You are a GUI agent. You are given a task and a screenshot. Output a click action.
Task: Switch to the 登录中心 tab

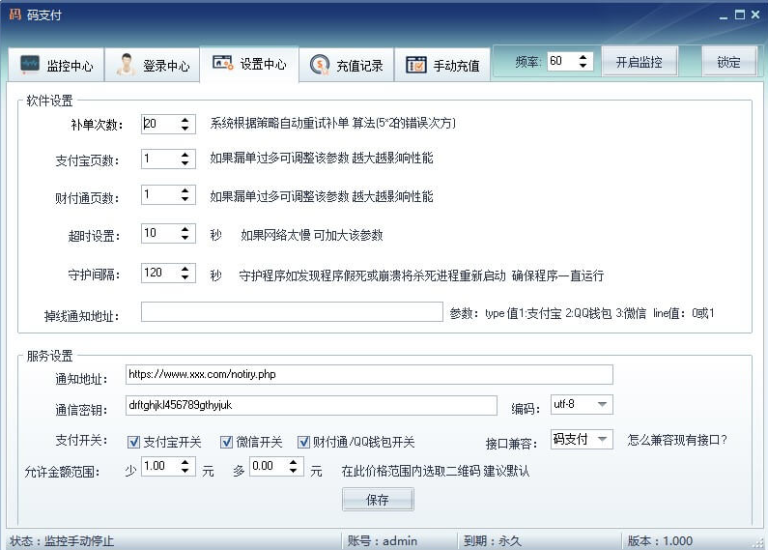point(153,66)
